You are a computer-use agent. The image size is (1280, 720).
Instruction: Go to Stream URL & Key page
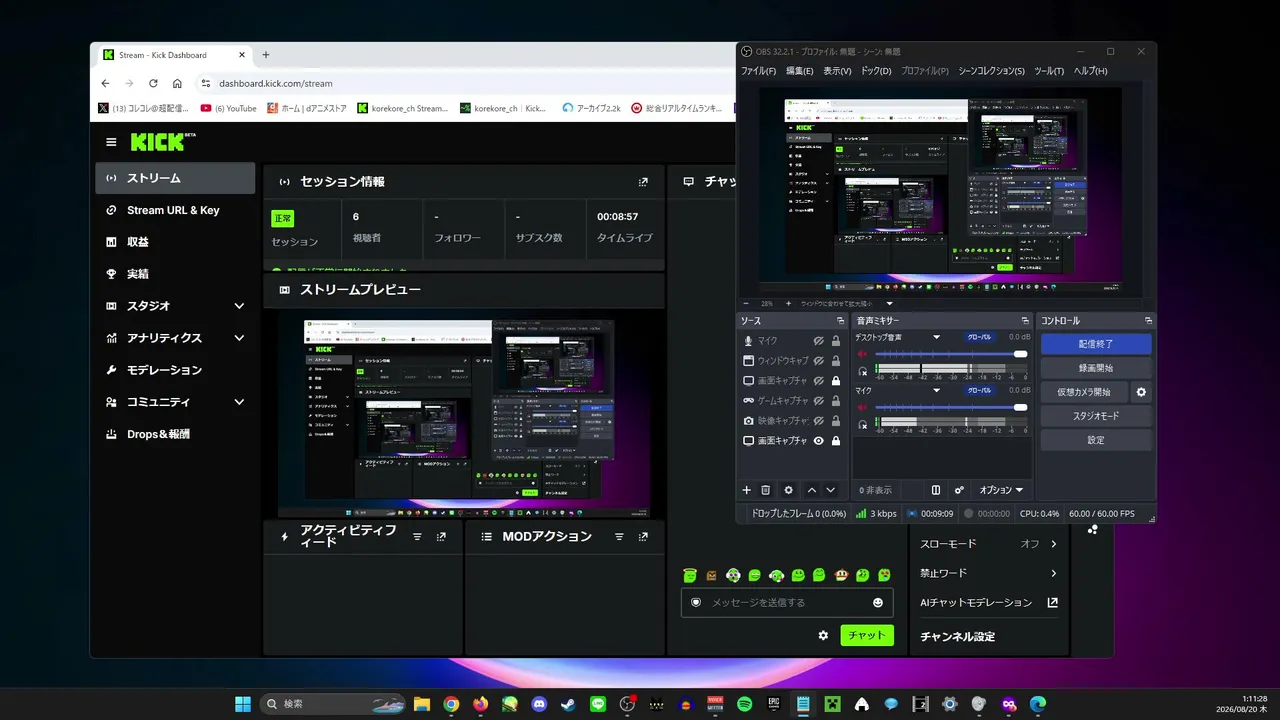point(175,210)
